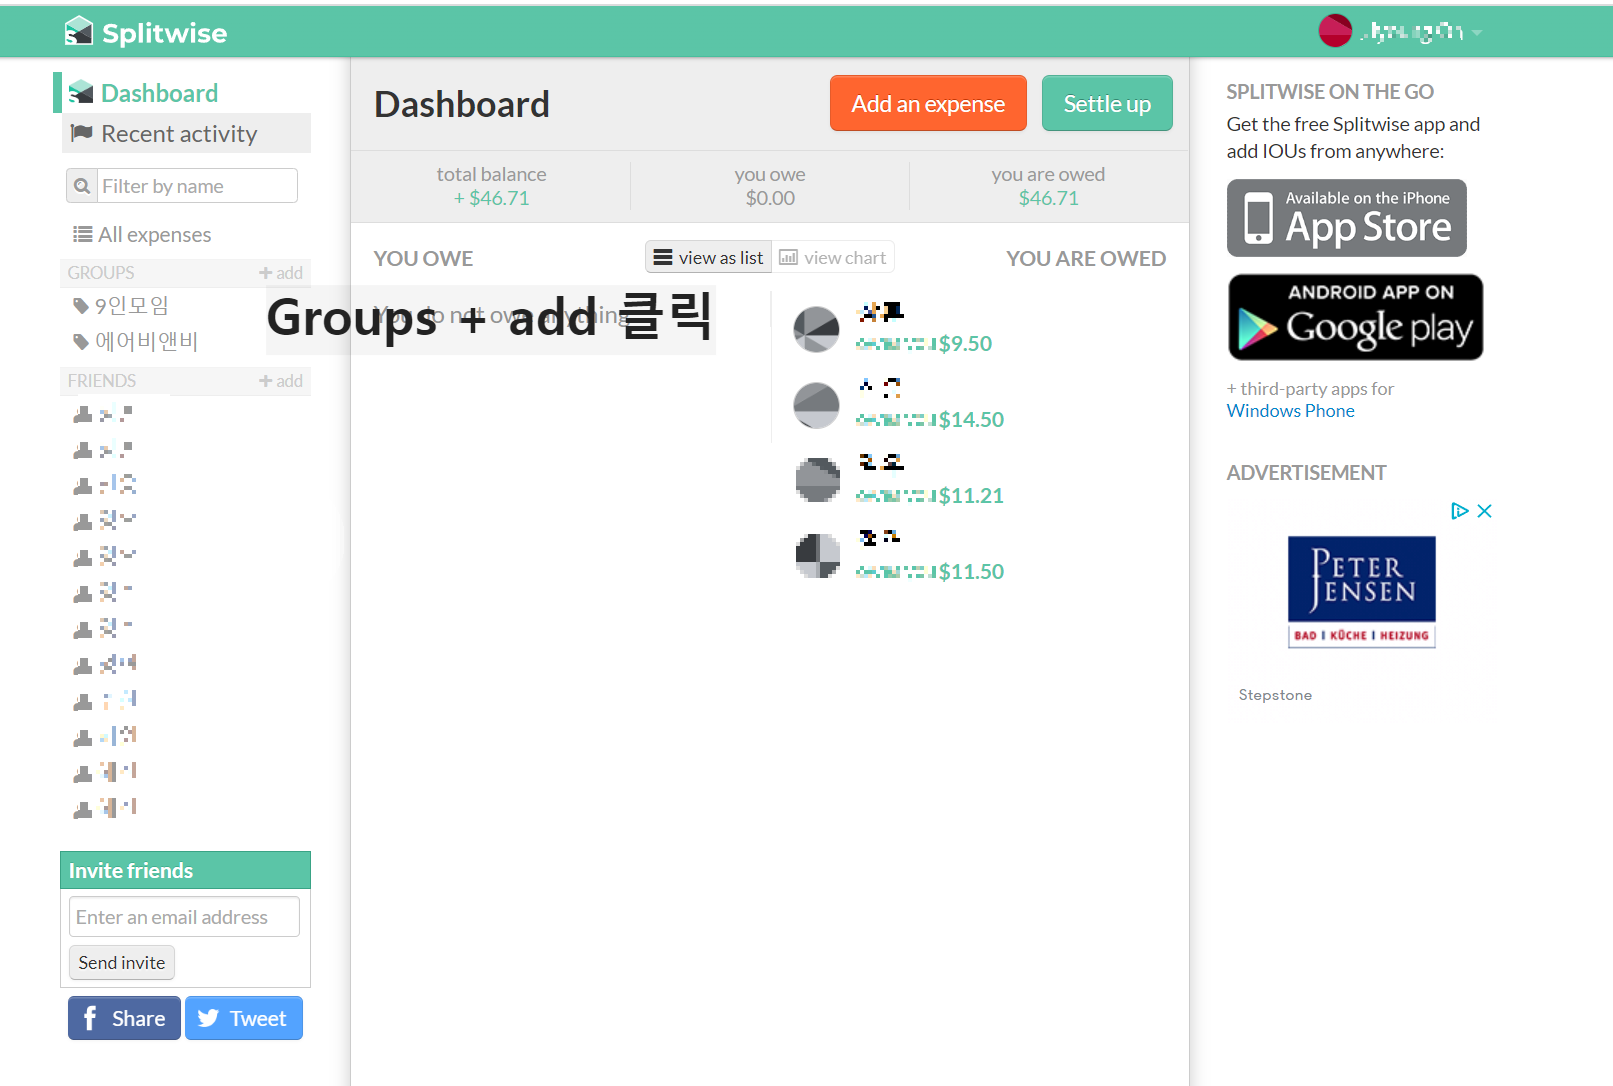Open All expenses list
Viewport: 1613px width, 1086px height.
[x=154, y=234]
